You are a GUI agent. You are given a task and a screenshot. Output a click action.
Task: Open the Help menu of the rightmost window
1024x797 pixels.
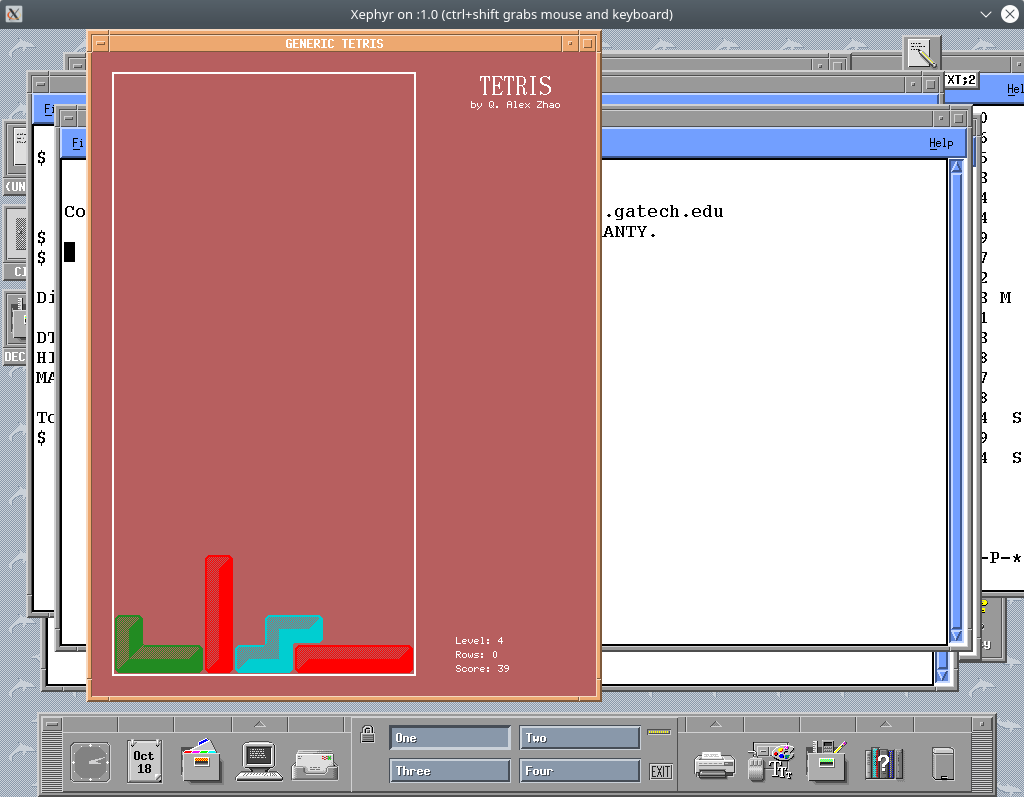click(1015, 89)
